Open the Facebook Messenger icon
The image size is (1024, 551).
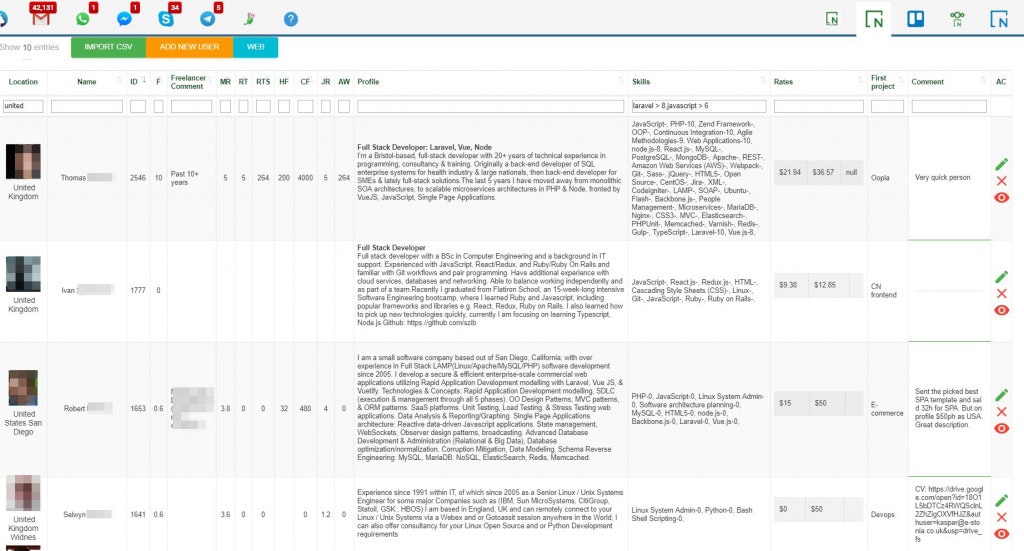124,18
